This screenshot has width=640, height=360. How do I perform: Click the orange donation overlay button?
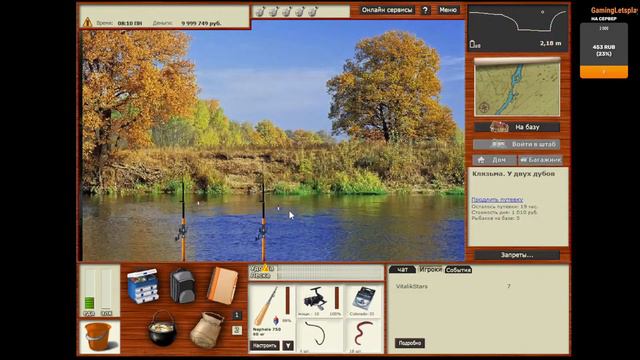604,72
